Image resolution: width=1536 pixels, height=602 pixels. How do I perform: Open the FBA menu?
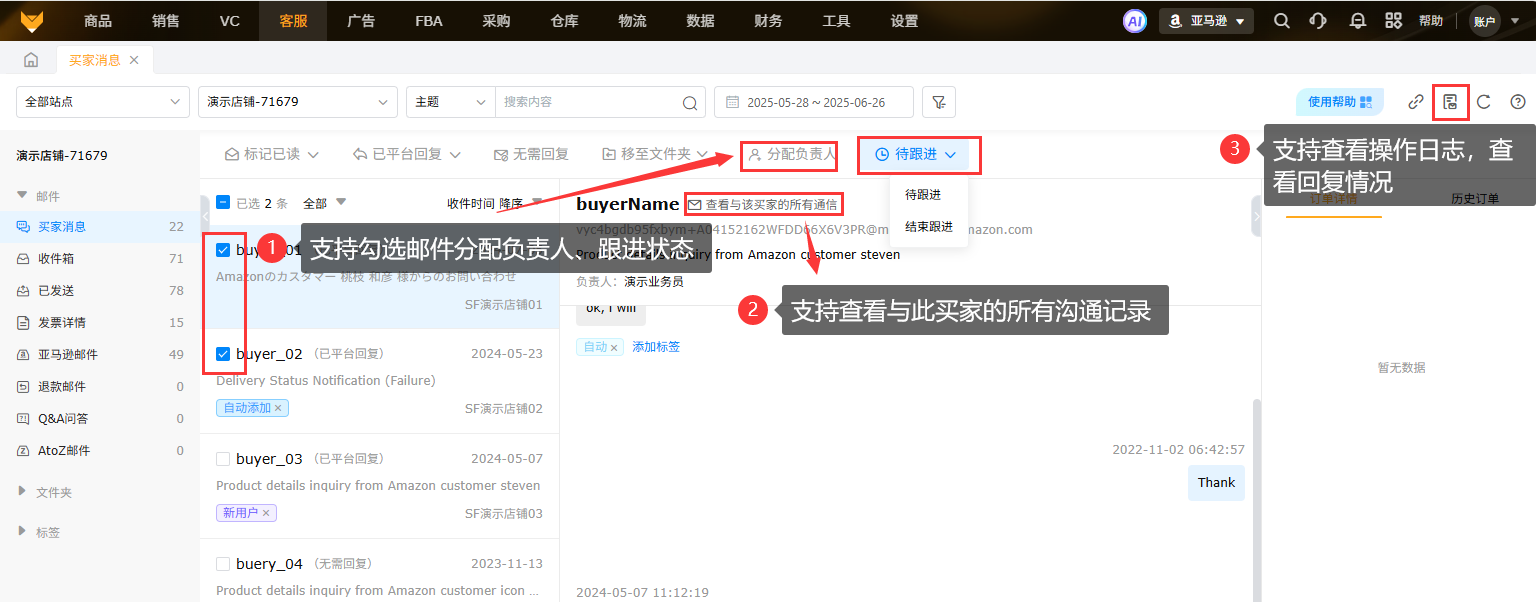tap(429, 21)
